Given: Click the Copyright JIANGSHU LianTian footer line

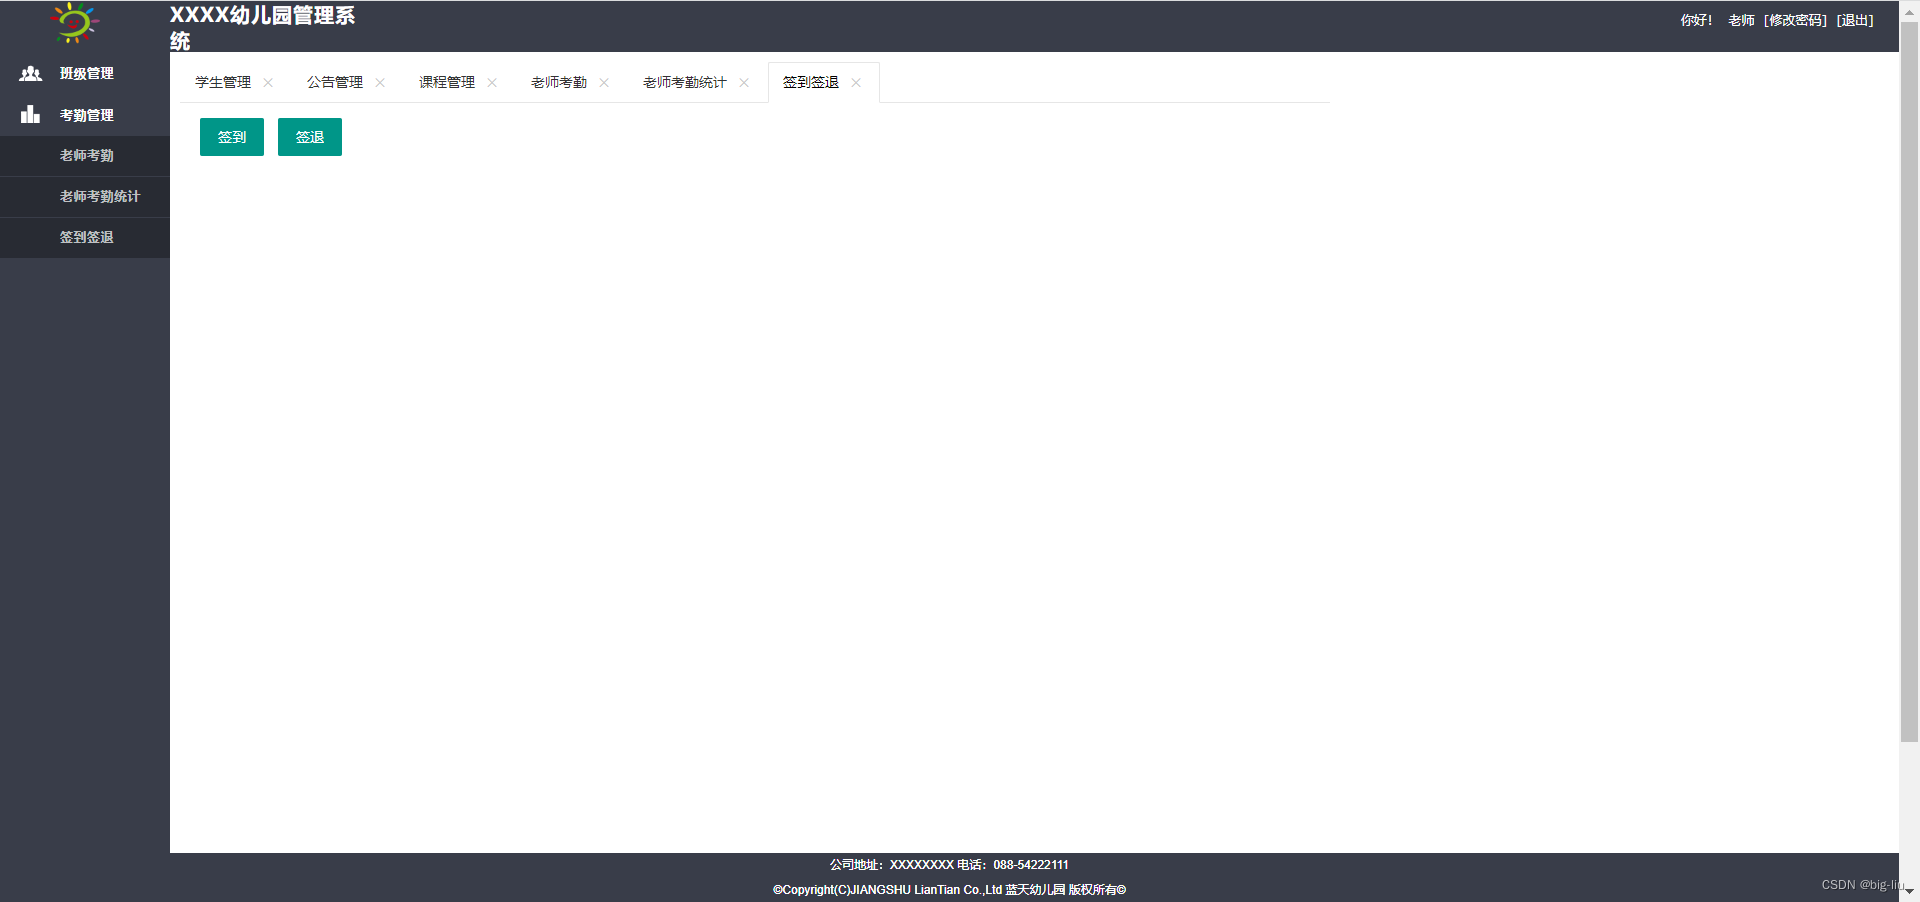Looking at the screenshot, I should click(949, 890).
